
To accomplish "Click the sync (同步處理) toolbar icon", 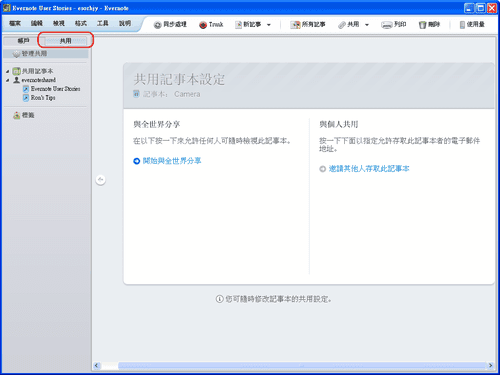I will tap(157, 25).
